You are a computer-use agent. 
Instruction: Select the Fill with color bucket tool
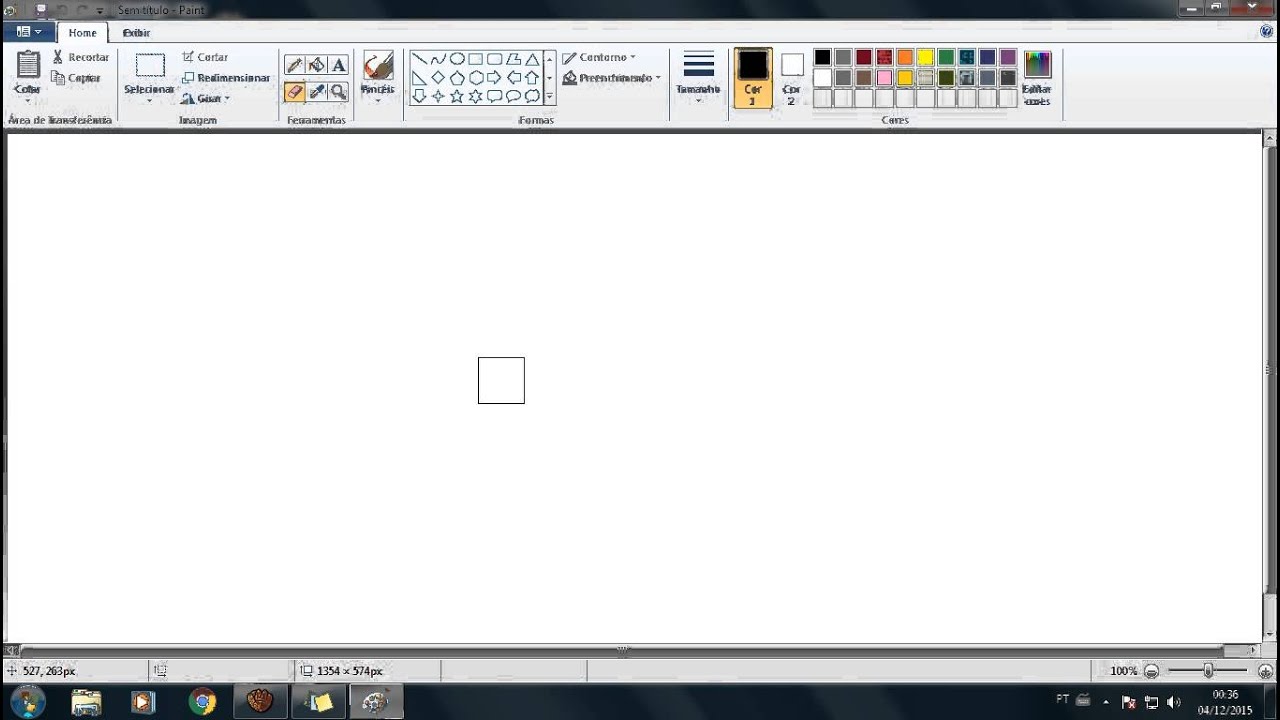(x=316, y=65)
